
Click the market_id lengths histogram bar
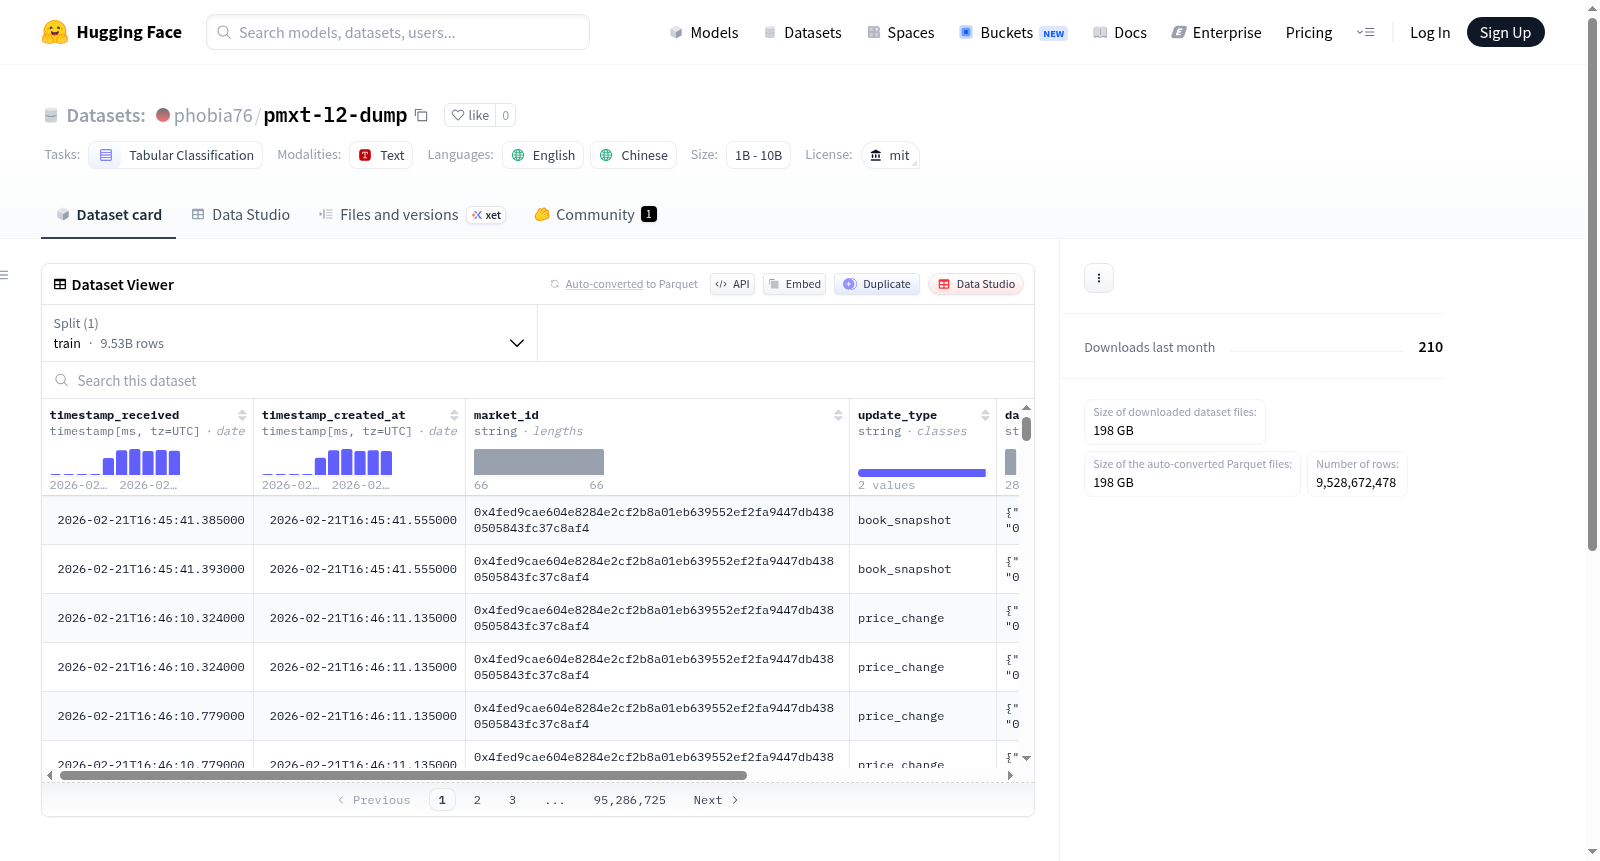539,462
